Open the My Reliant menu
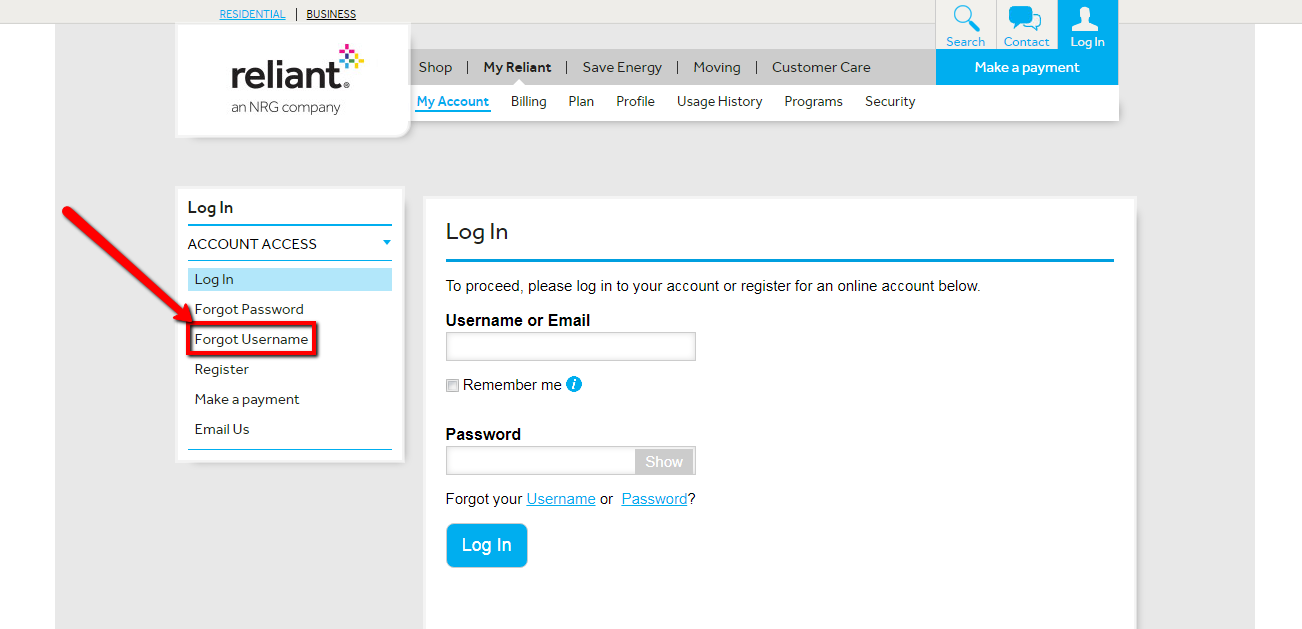The width and height of the screenshot is (1302, 629). [516, 67]
